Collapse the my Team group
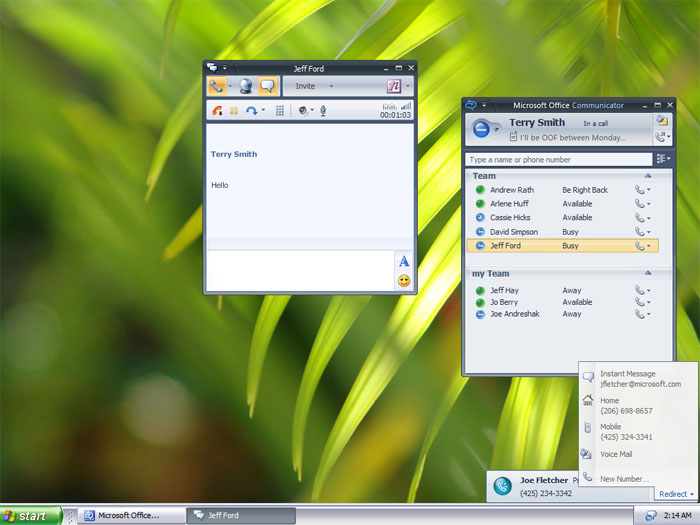Image resolution: width=700 pixels, height=525 pixels. coord(648,273)
